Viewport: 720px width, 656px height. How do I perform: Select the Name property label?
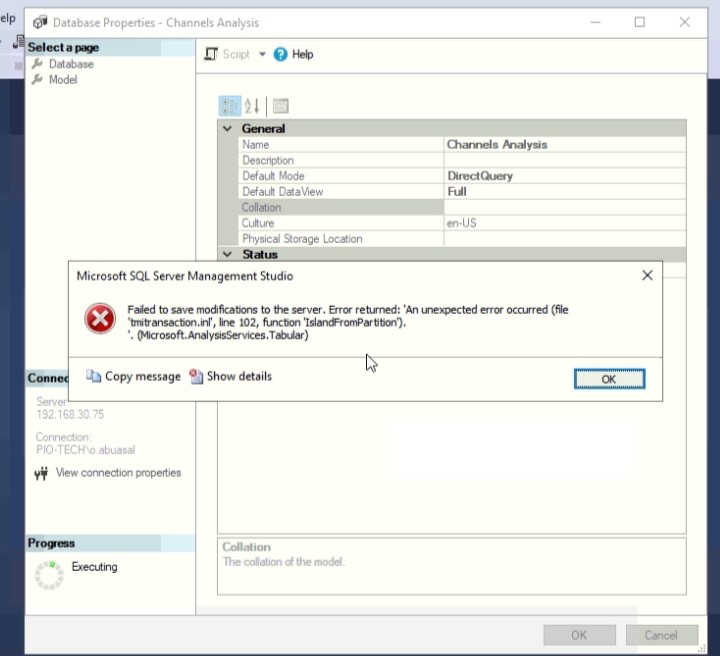pos(256,145)
